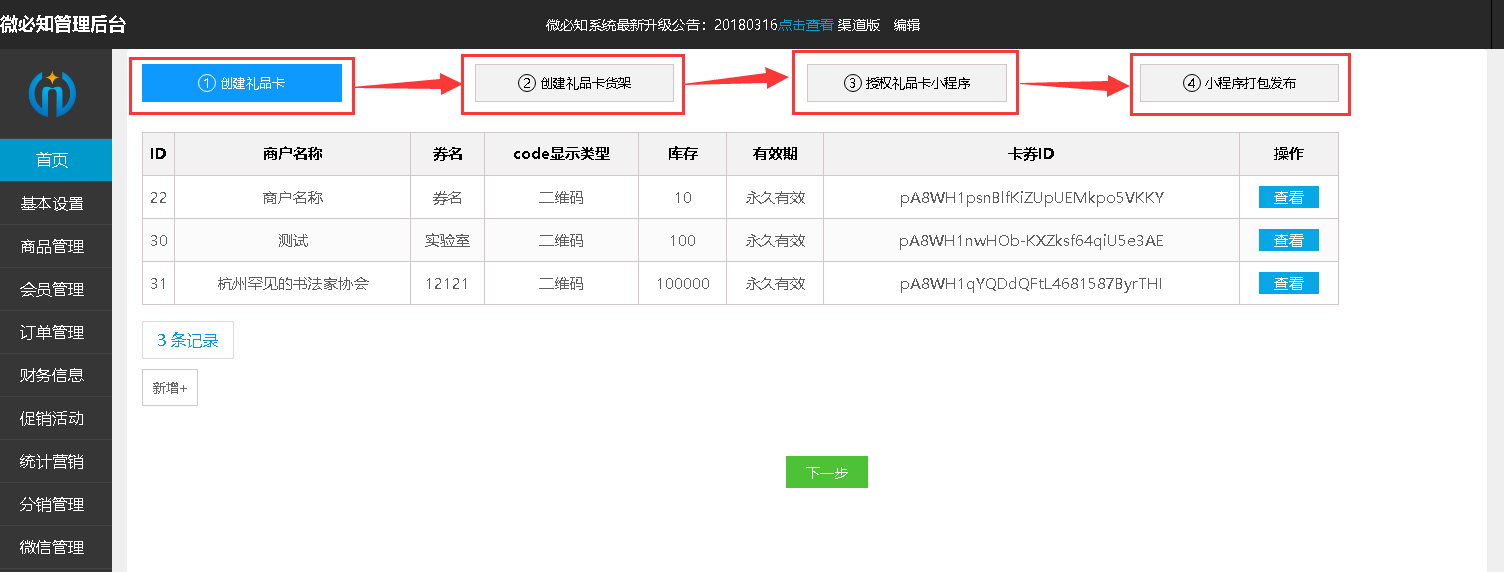Click the 实验室 coupon name cell
Screen dimensions: 1504x572
coord(447,241)
